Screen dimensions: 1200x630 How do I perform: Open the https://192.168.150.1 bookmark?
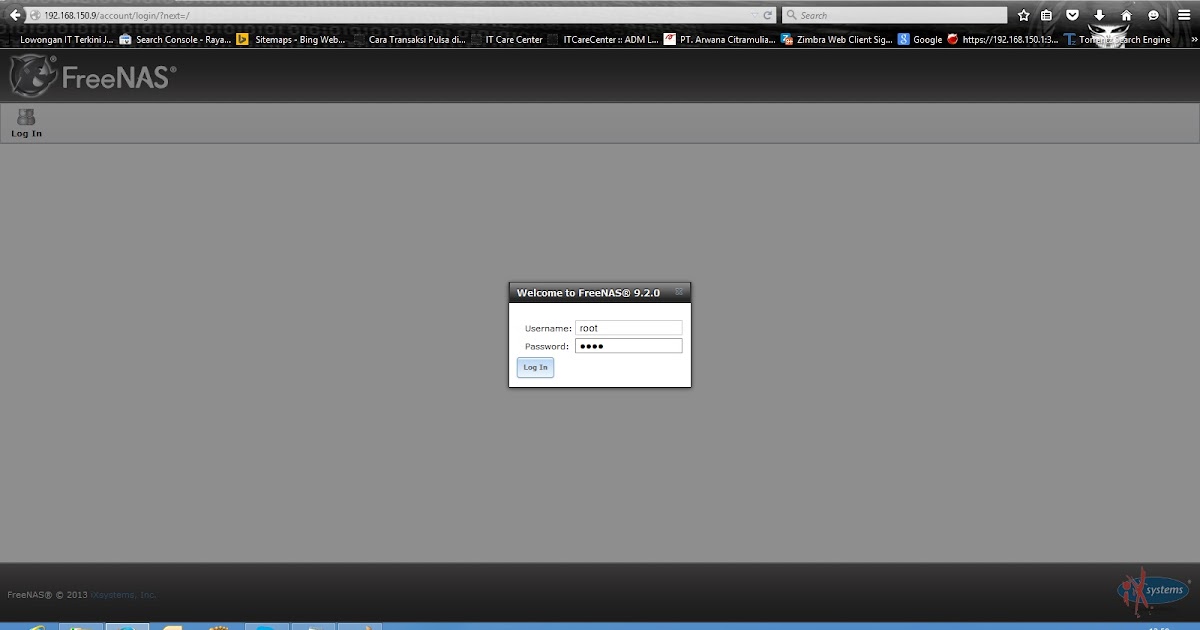(x=1003, y=40)
